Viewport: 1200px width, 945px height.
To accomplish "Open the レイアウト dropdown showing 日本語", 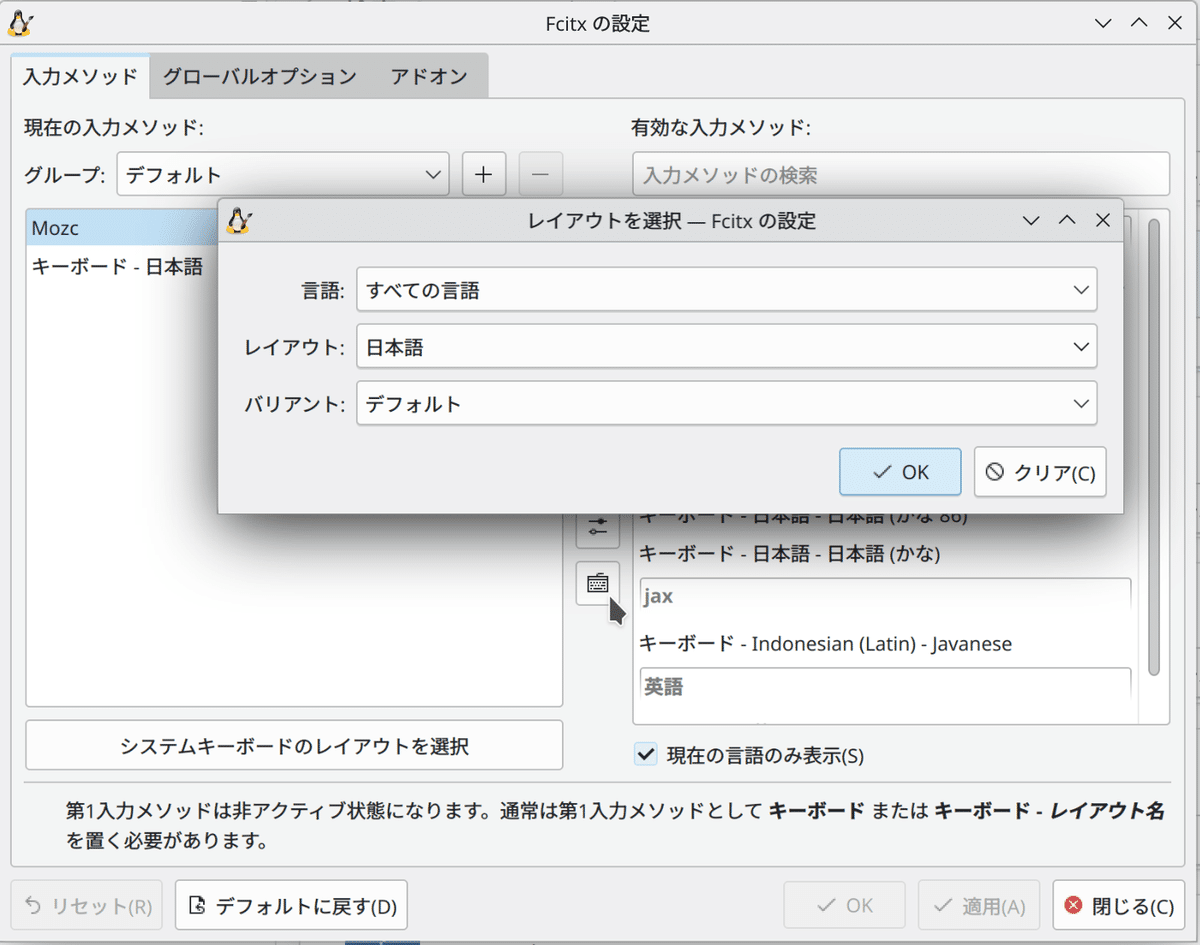I will [x=727, y=347].
